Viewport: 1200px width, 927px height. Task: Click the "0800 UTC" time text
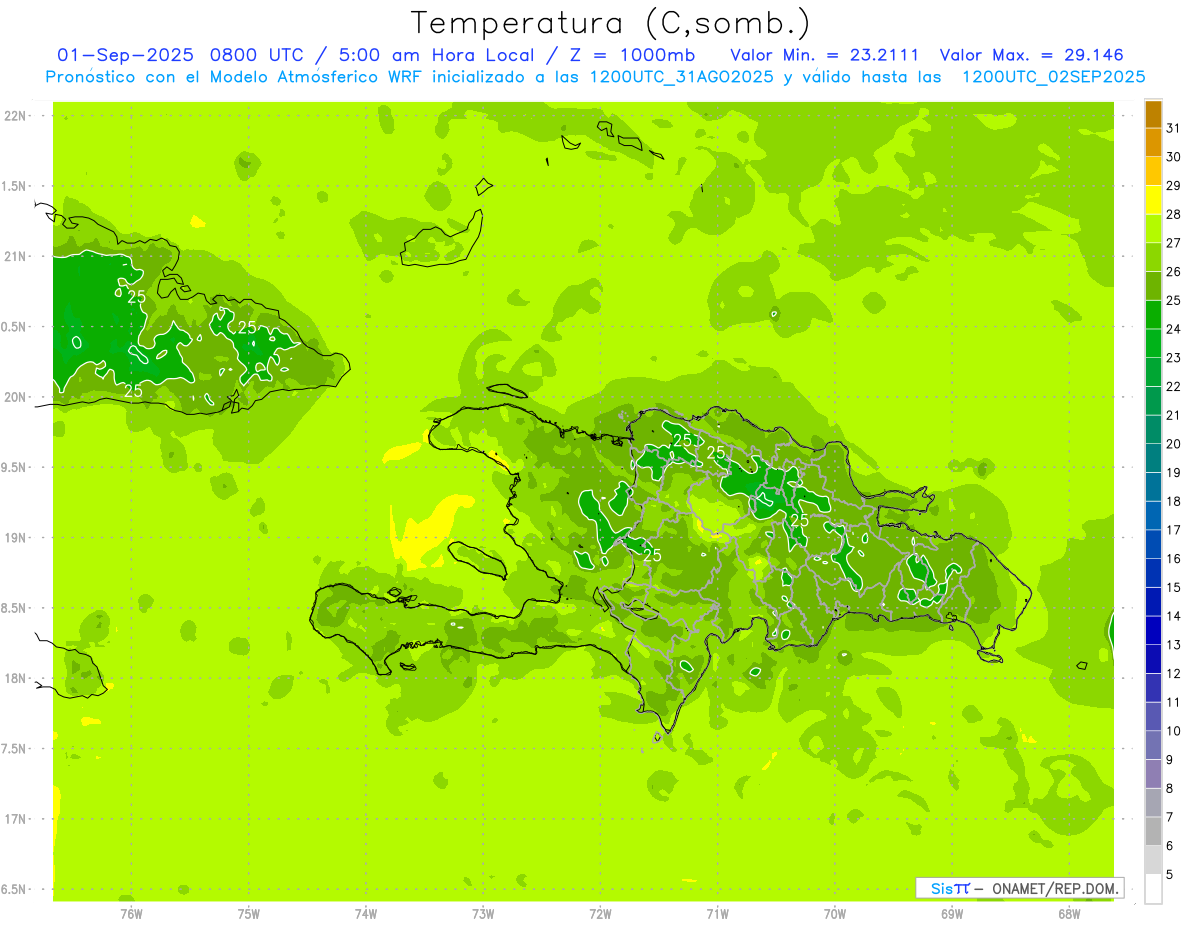259,54
